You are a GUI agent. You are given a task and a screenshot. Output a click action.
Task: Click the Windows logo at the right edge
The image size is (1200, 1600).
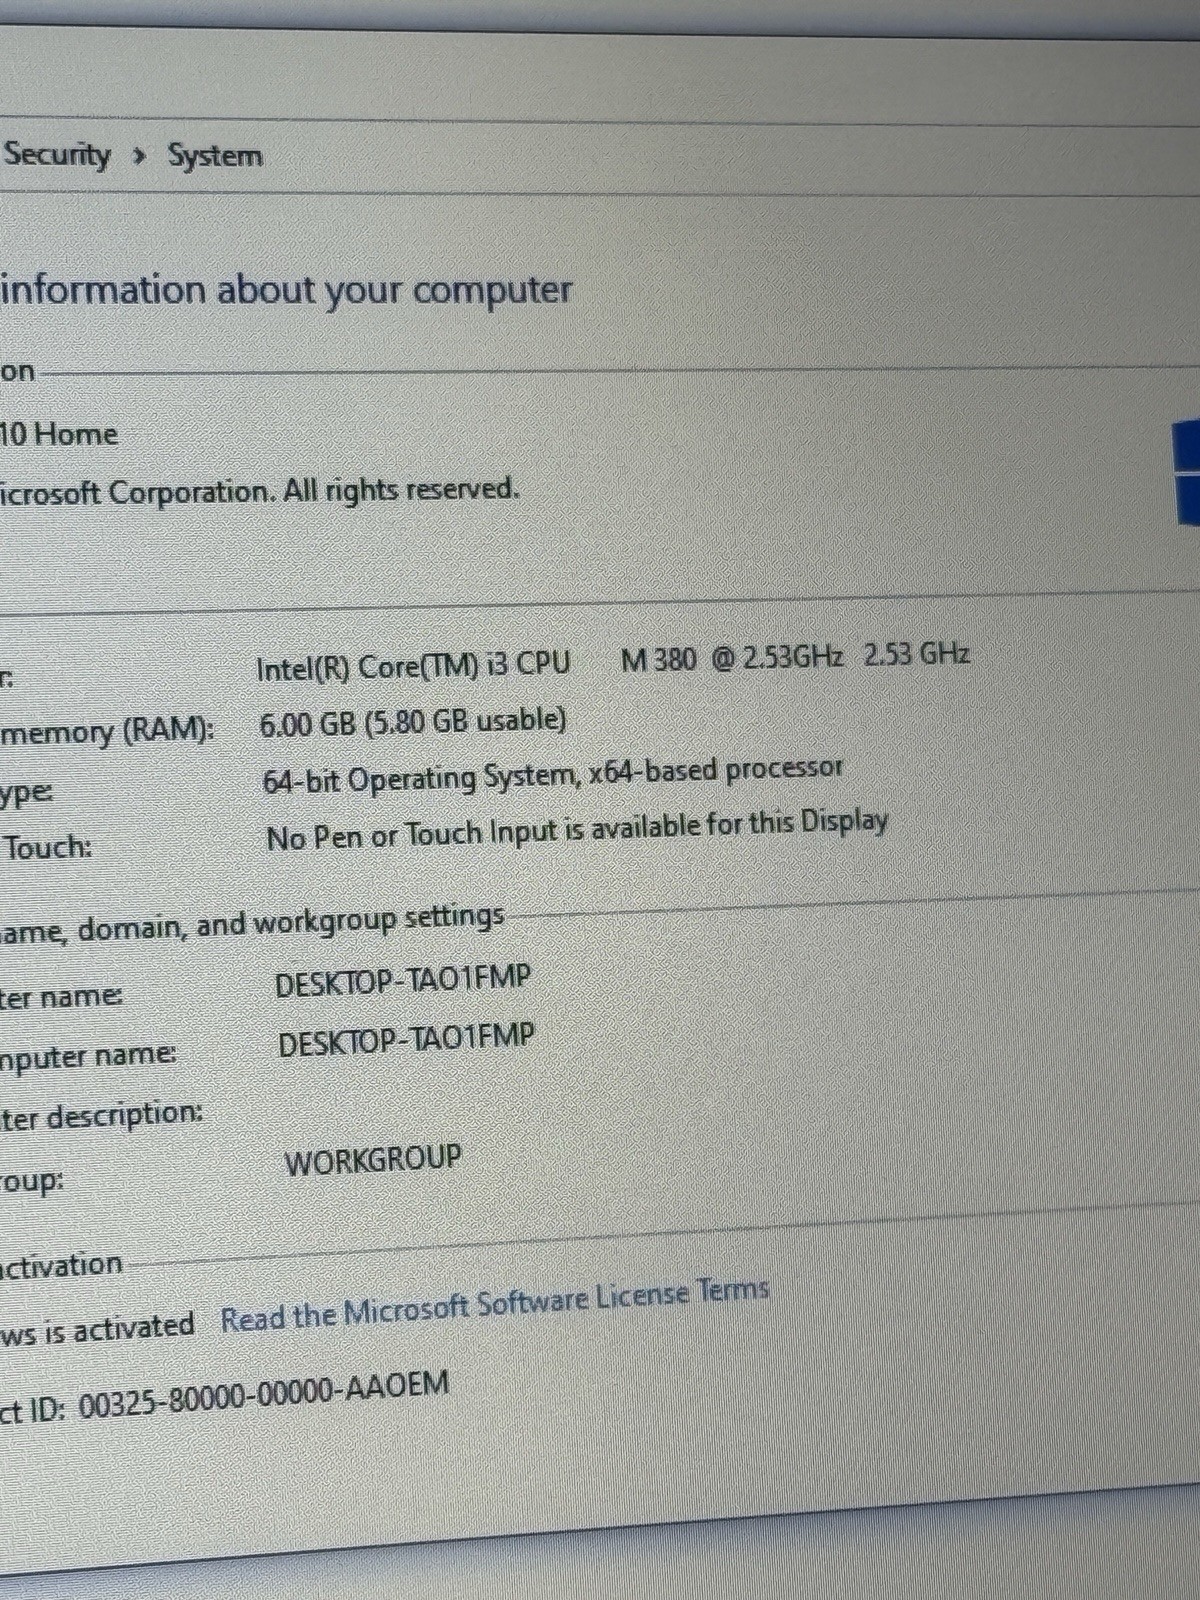click(x=1186, y=472)
